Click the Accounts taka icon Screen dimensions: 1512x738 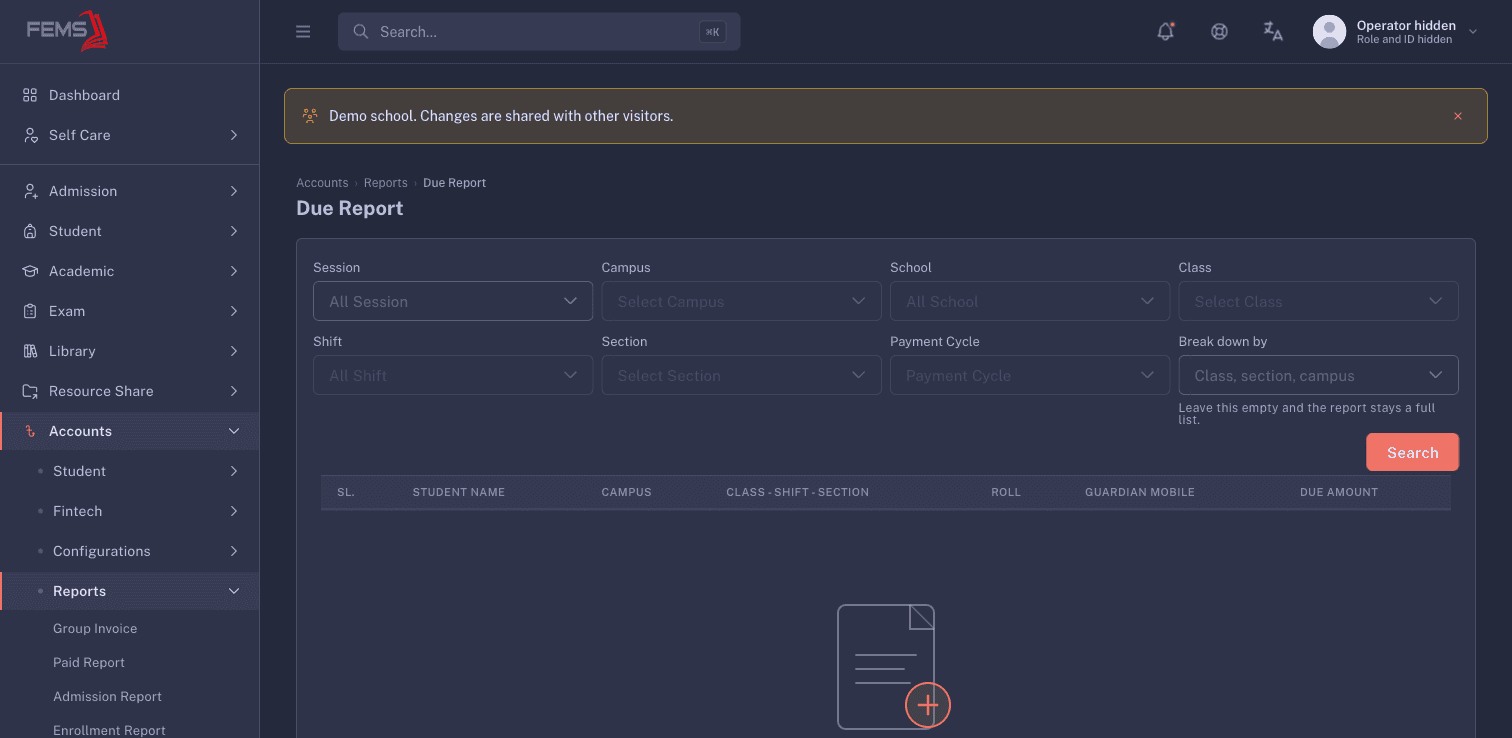(x=30, y=431)
